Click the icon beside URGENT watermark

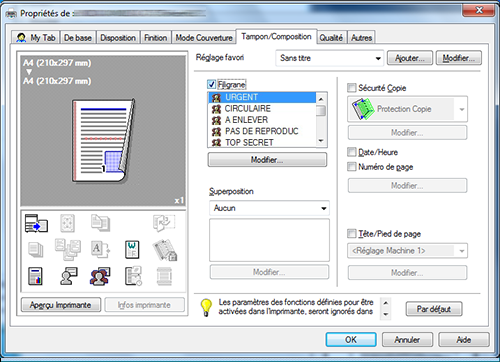pyautogui.click(x=217, y=97)
